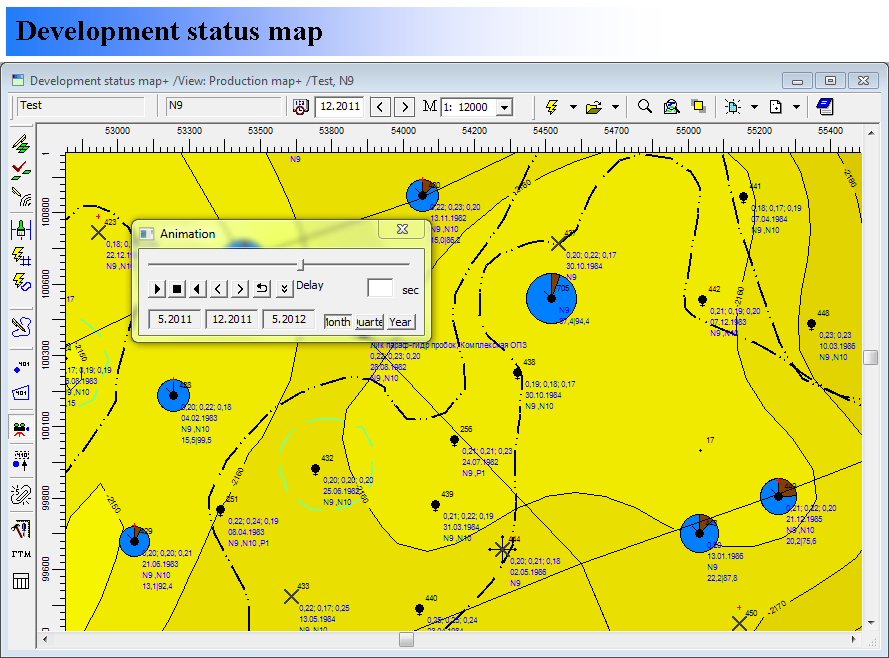The width and height of the screenshot is (889, 658).
Task: Close the Animation dialog
Action: tap(402, 229)
